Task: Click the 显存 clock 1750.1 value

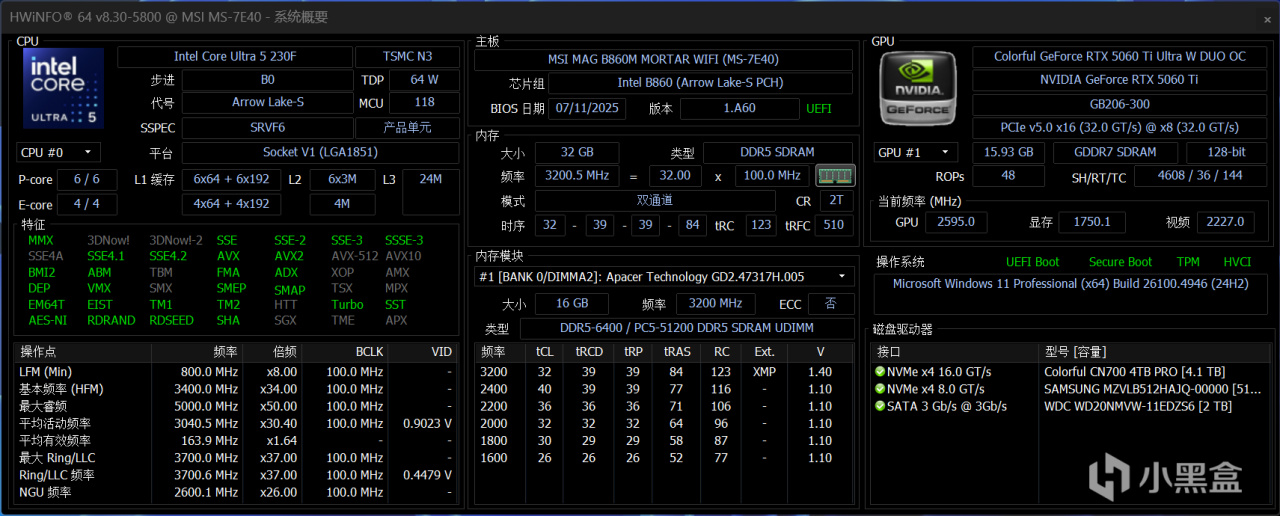Action: 1091,222
